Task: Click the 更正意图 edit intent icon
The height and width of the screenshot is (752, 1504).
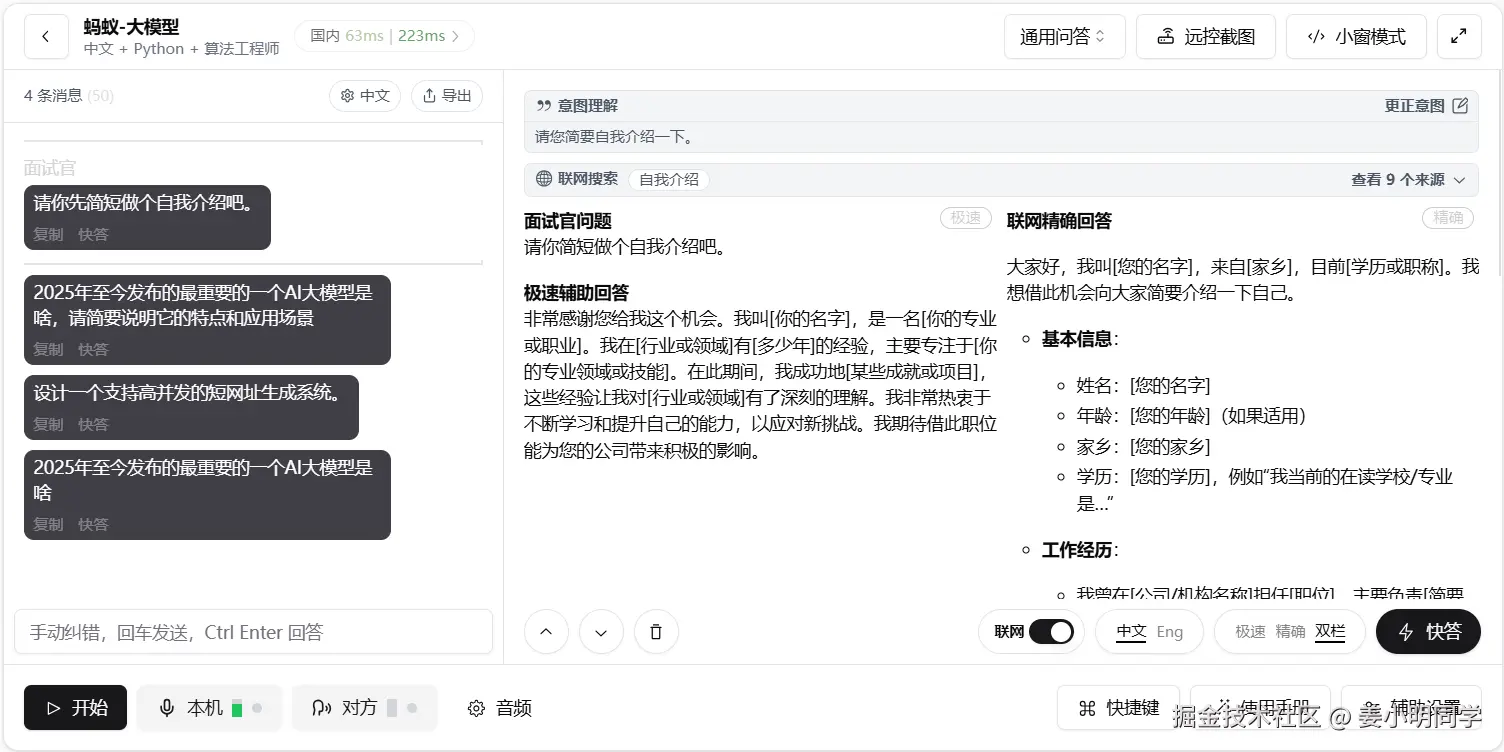Action: (x=1460, y=105)
